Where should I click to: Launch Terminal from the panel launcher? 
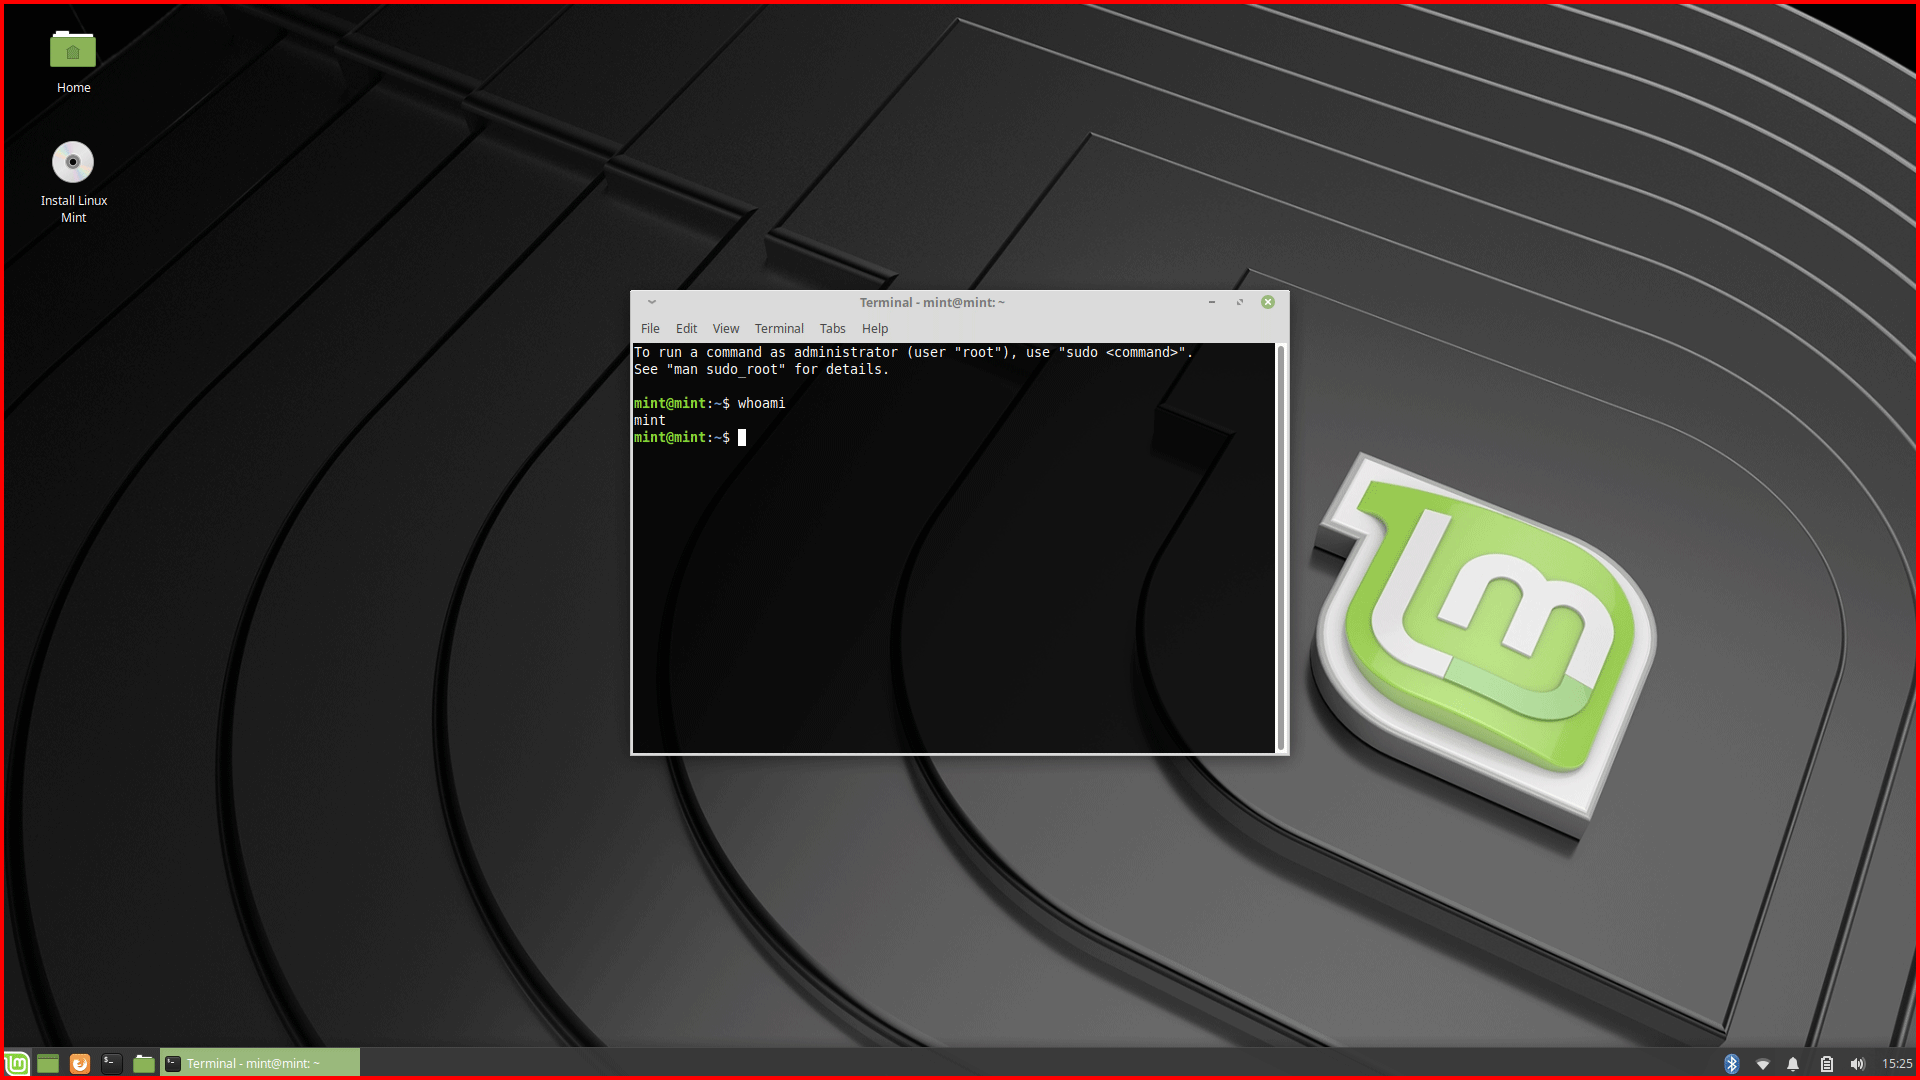(112, 1063)
